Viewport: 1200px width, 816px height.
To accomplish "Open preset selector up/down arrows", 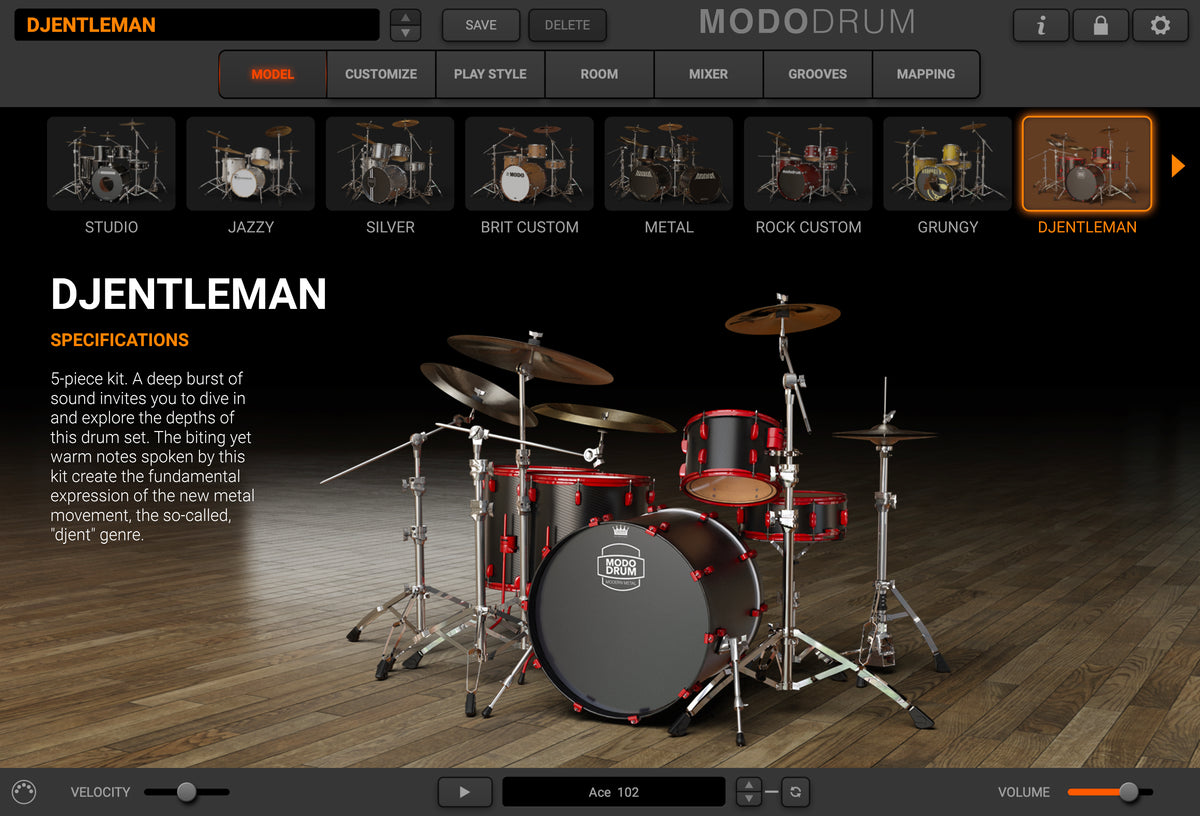I will (405, 25).
